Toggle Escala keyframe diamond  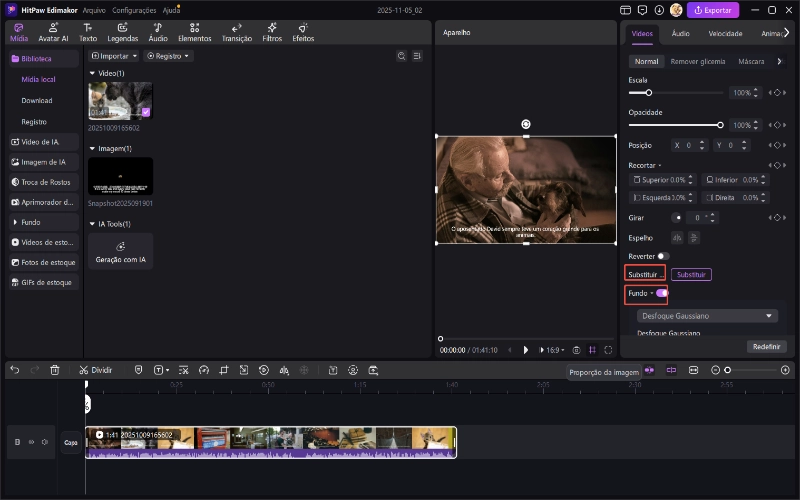pyautogui.click(x=777, y=93)
